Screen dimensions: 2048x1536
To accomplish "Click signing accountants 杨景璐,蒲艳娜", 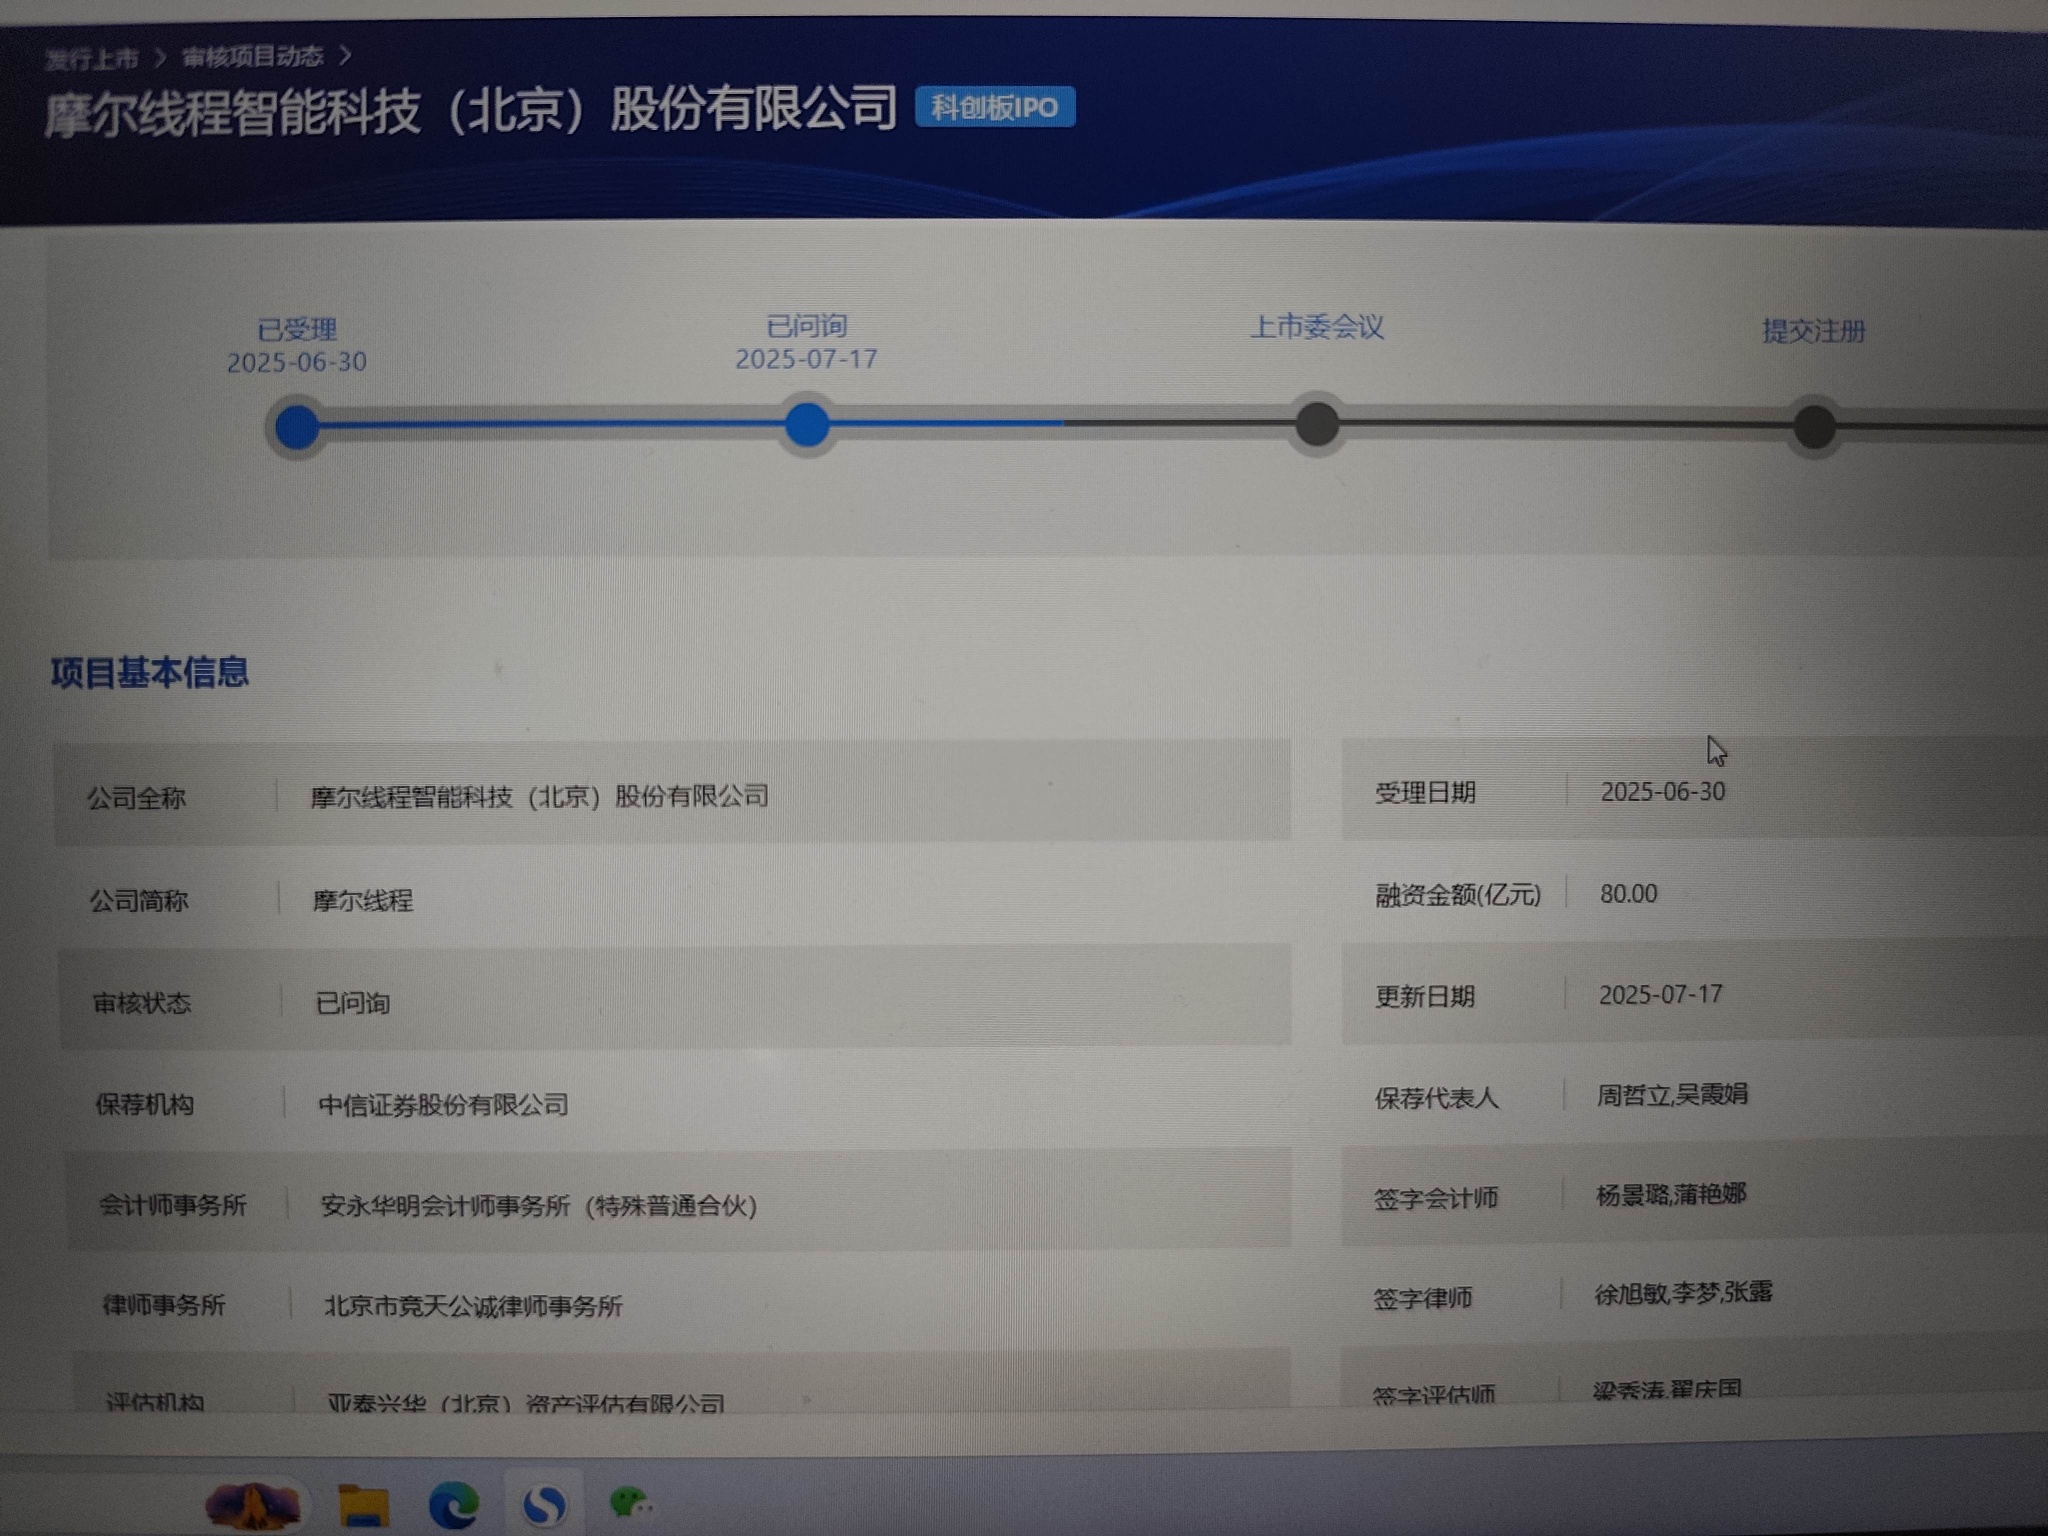I will click(x=1671, y=1195).
